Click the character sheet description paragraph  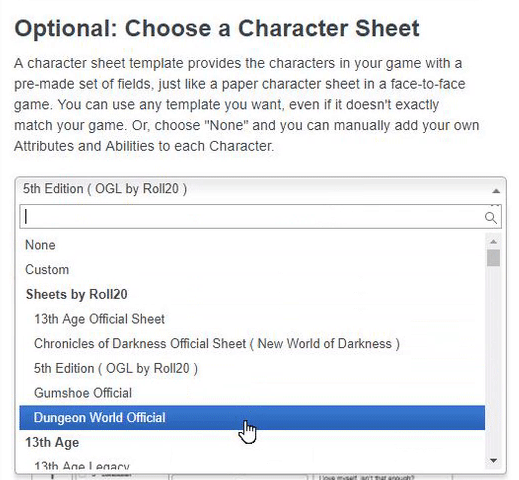[x=247, y=104]
